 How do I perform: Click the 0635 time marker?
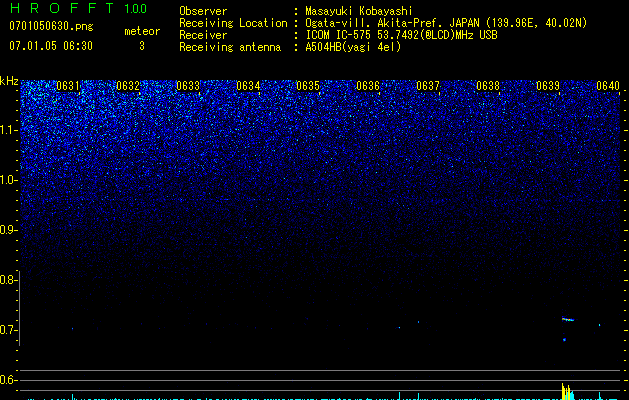(308, 86)
